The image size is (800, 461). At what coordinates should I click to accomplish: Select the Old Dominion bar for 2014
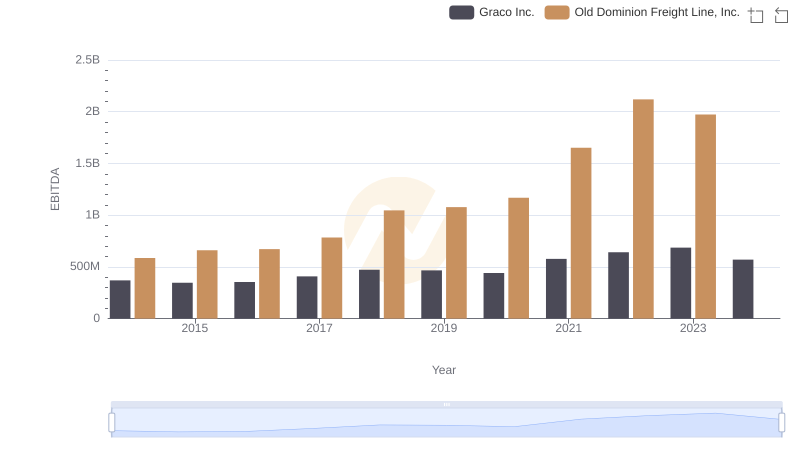click(145, 288)
